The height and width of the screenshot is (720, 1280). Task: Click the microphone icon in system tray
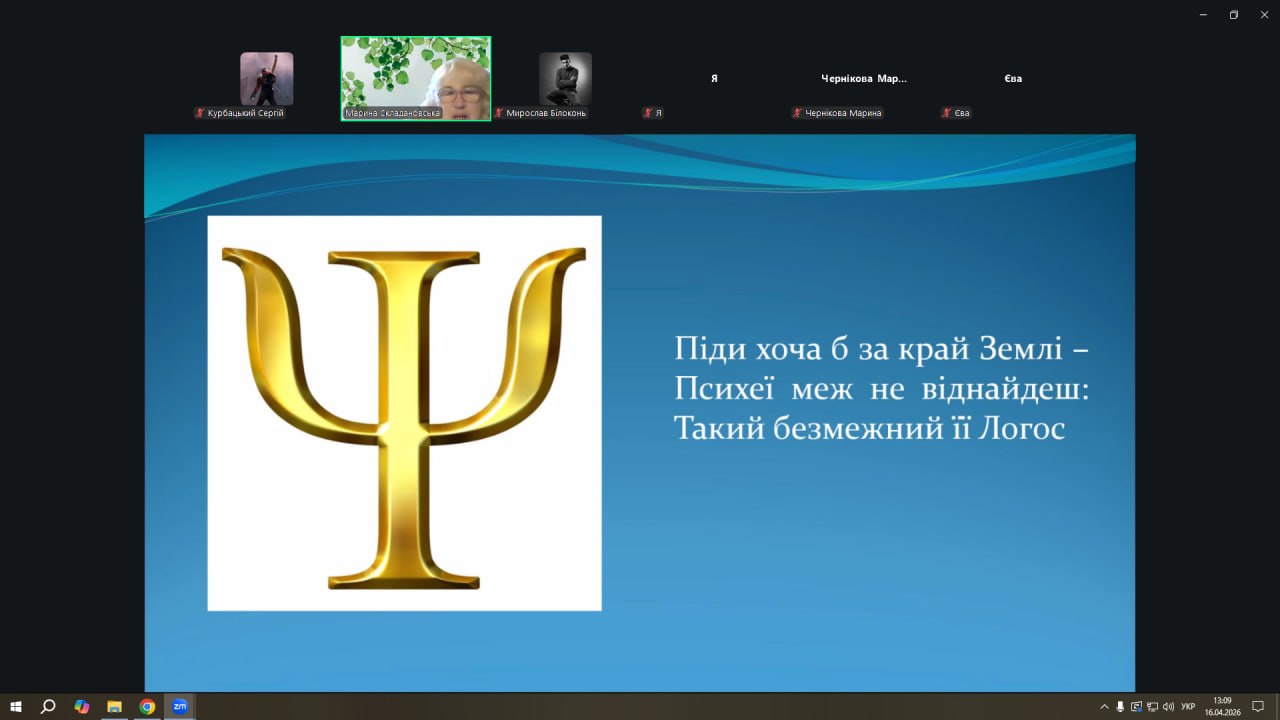coord(1120,706)
